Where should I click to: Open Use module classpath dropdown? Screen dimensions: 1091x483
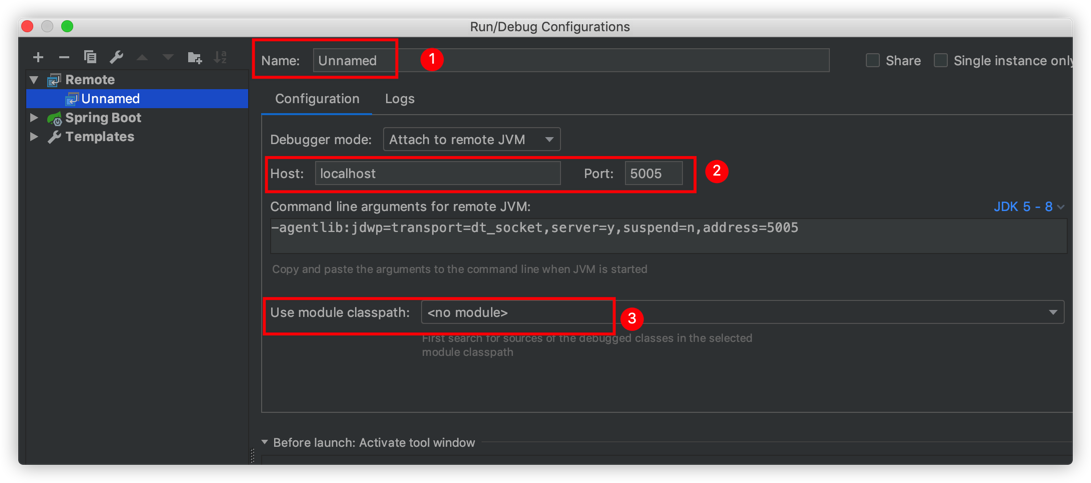click(742, 312)
